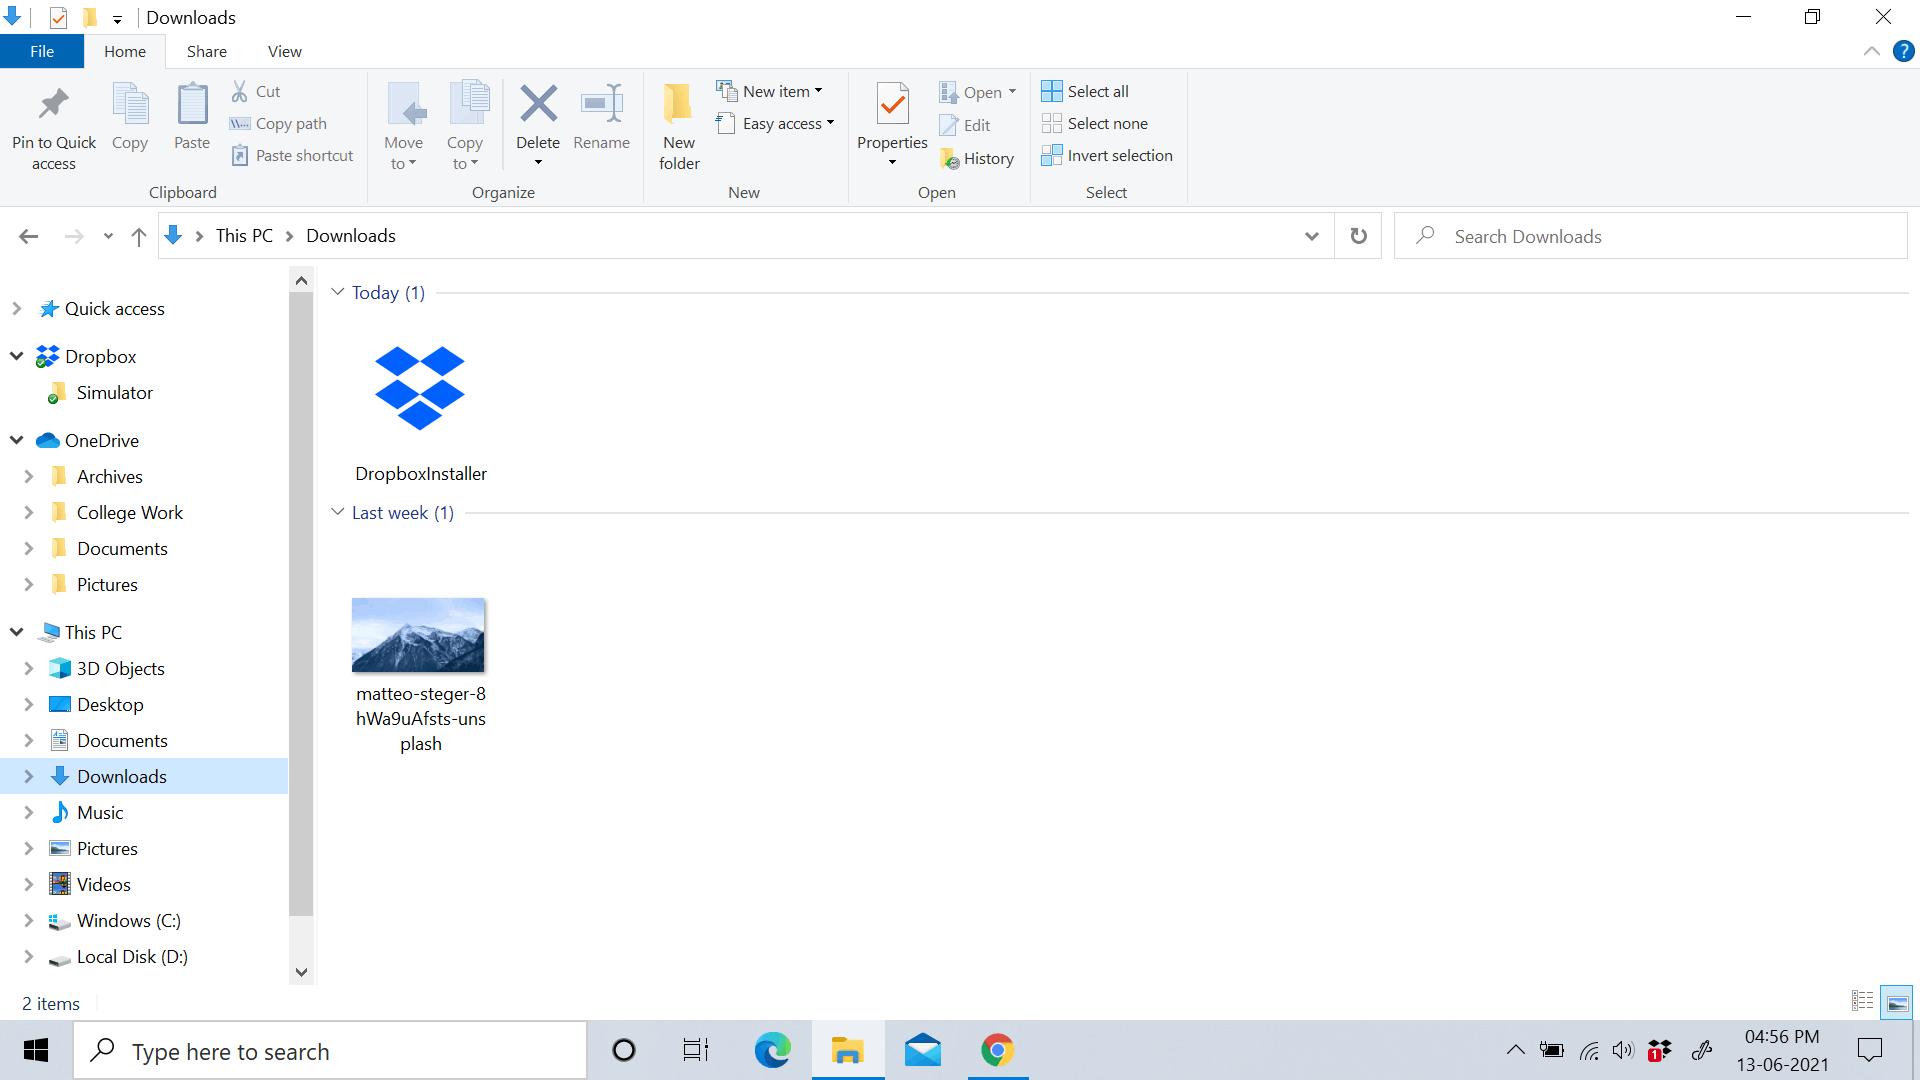This screenshot has height=1080, width=1920.
Task: Show recent locations dropdown arrow
Action: 108,237
